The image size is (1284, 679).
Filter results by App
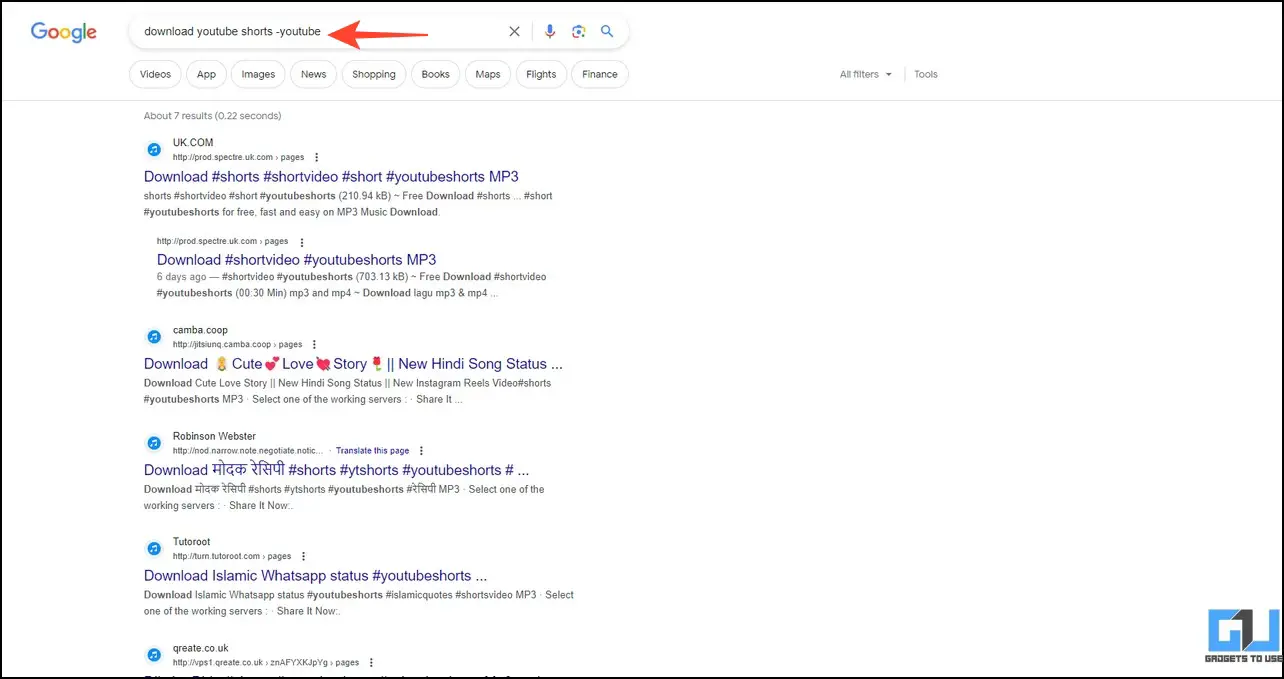(206, 74)
